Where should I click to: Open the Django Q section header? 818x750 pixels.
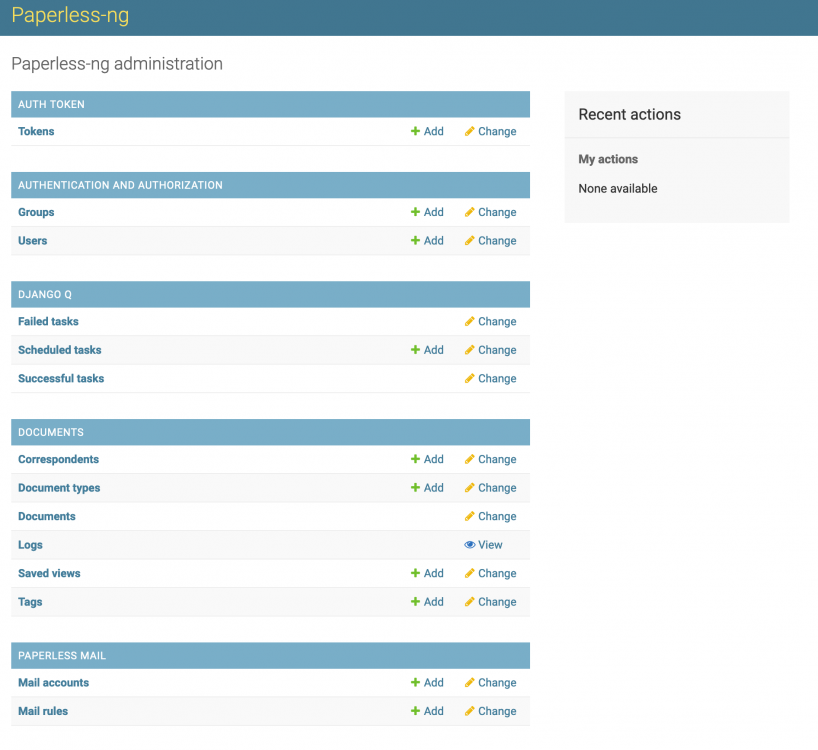pyautogui.click(x=45, y=294)
